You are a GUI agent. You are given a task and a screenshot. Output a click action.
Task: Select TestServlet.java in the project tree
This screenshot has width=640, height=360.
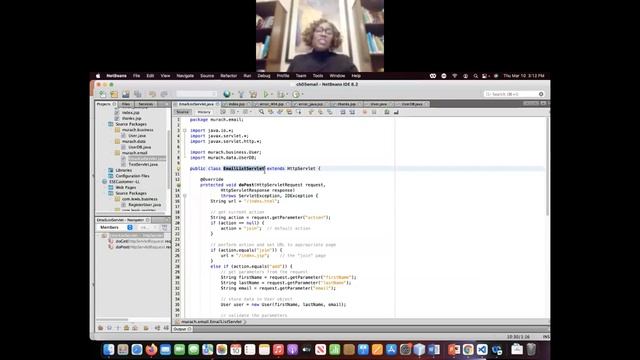143,164
